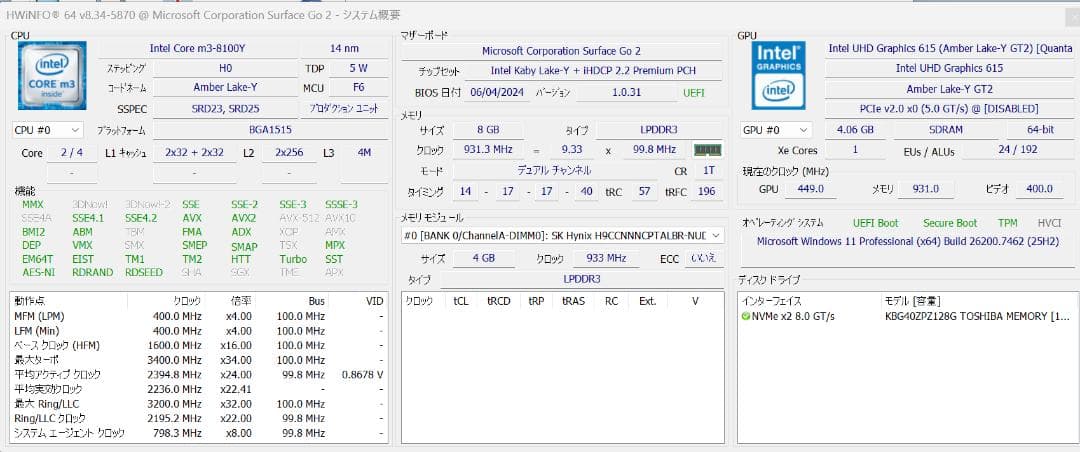Click the SSE4.2 feature flag

[141, 218]
